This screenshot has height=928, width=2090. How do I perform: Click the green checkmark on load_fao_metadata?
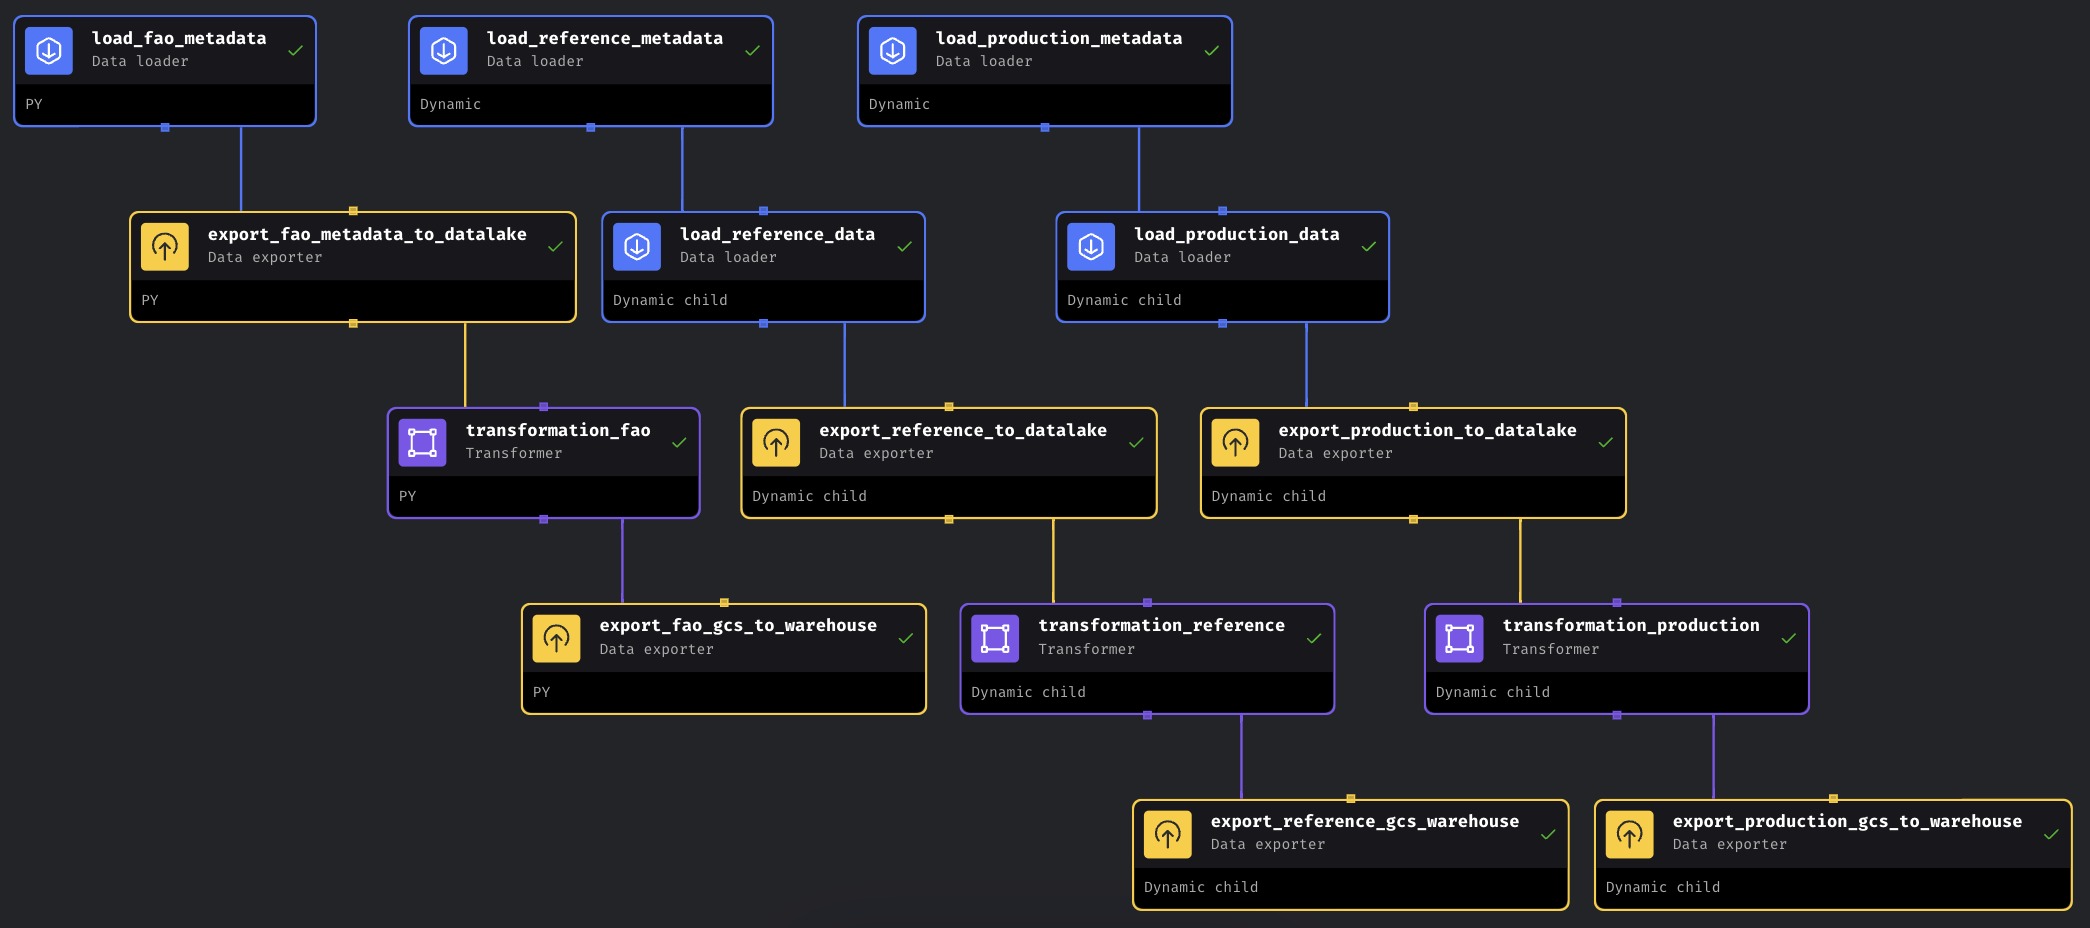click(x=295, y=50)
